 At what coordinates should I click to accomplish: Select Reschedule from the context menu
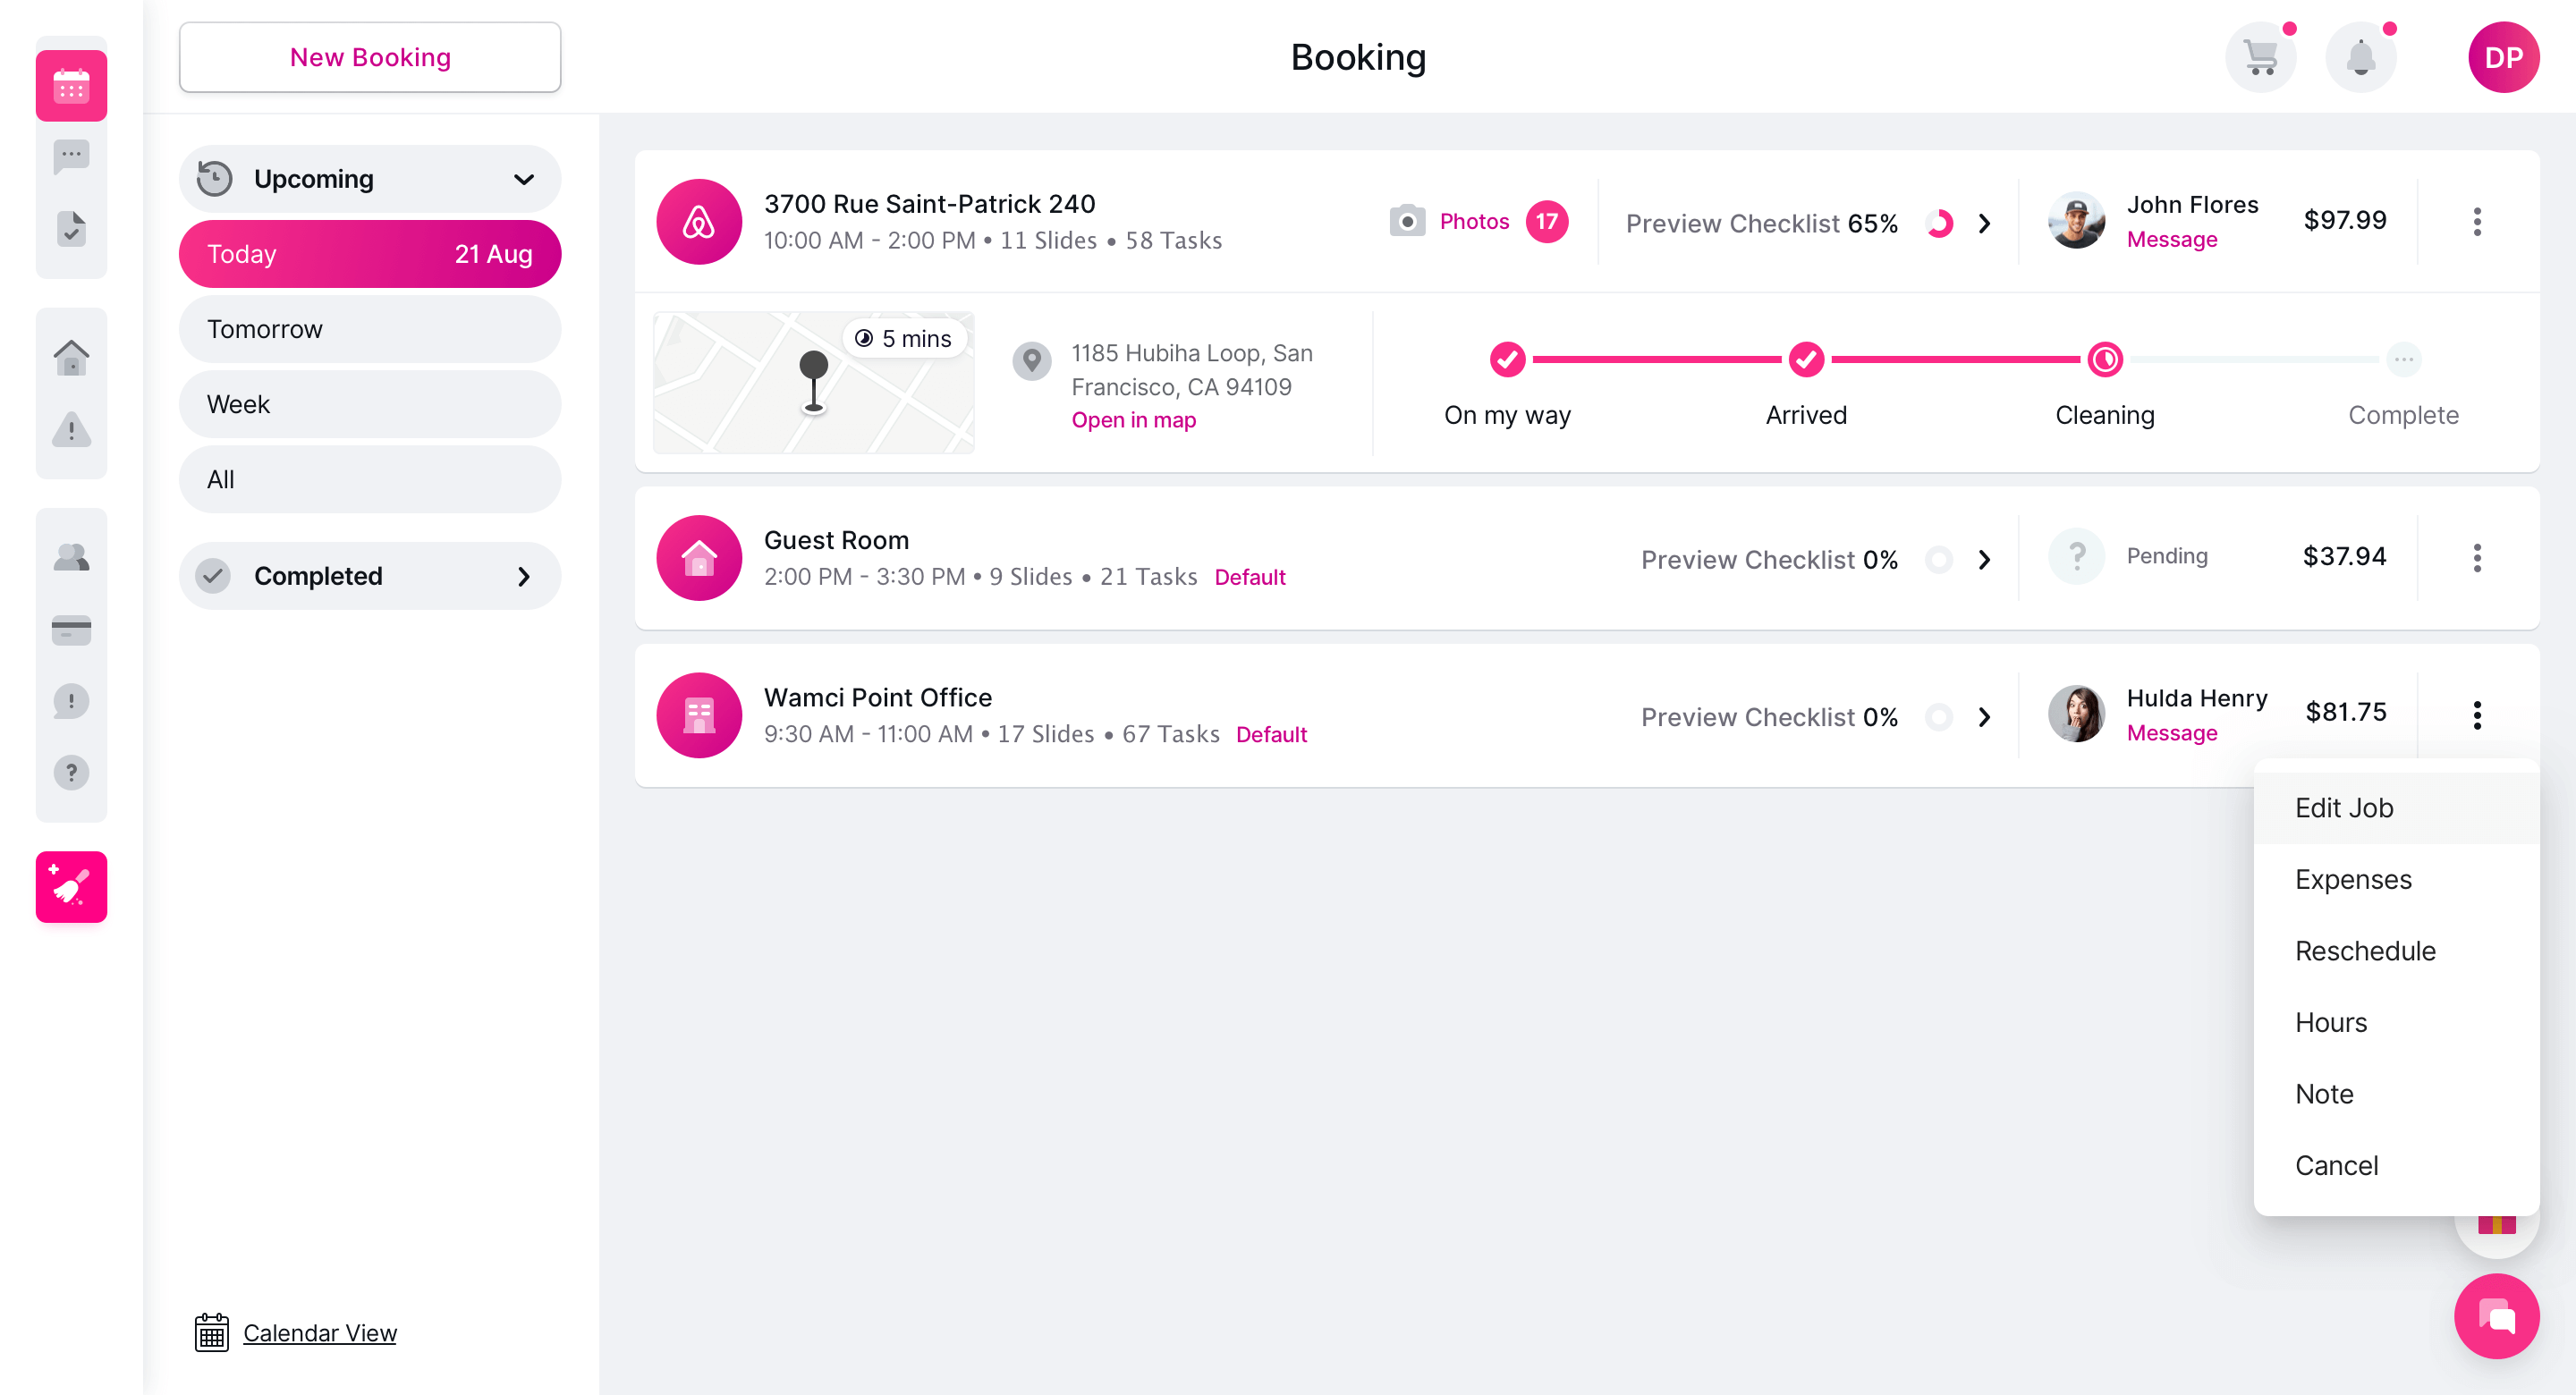tap(2365, 950)
